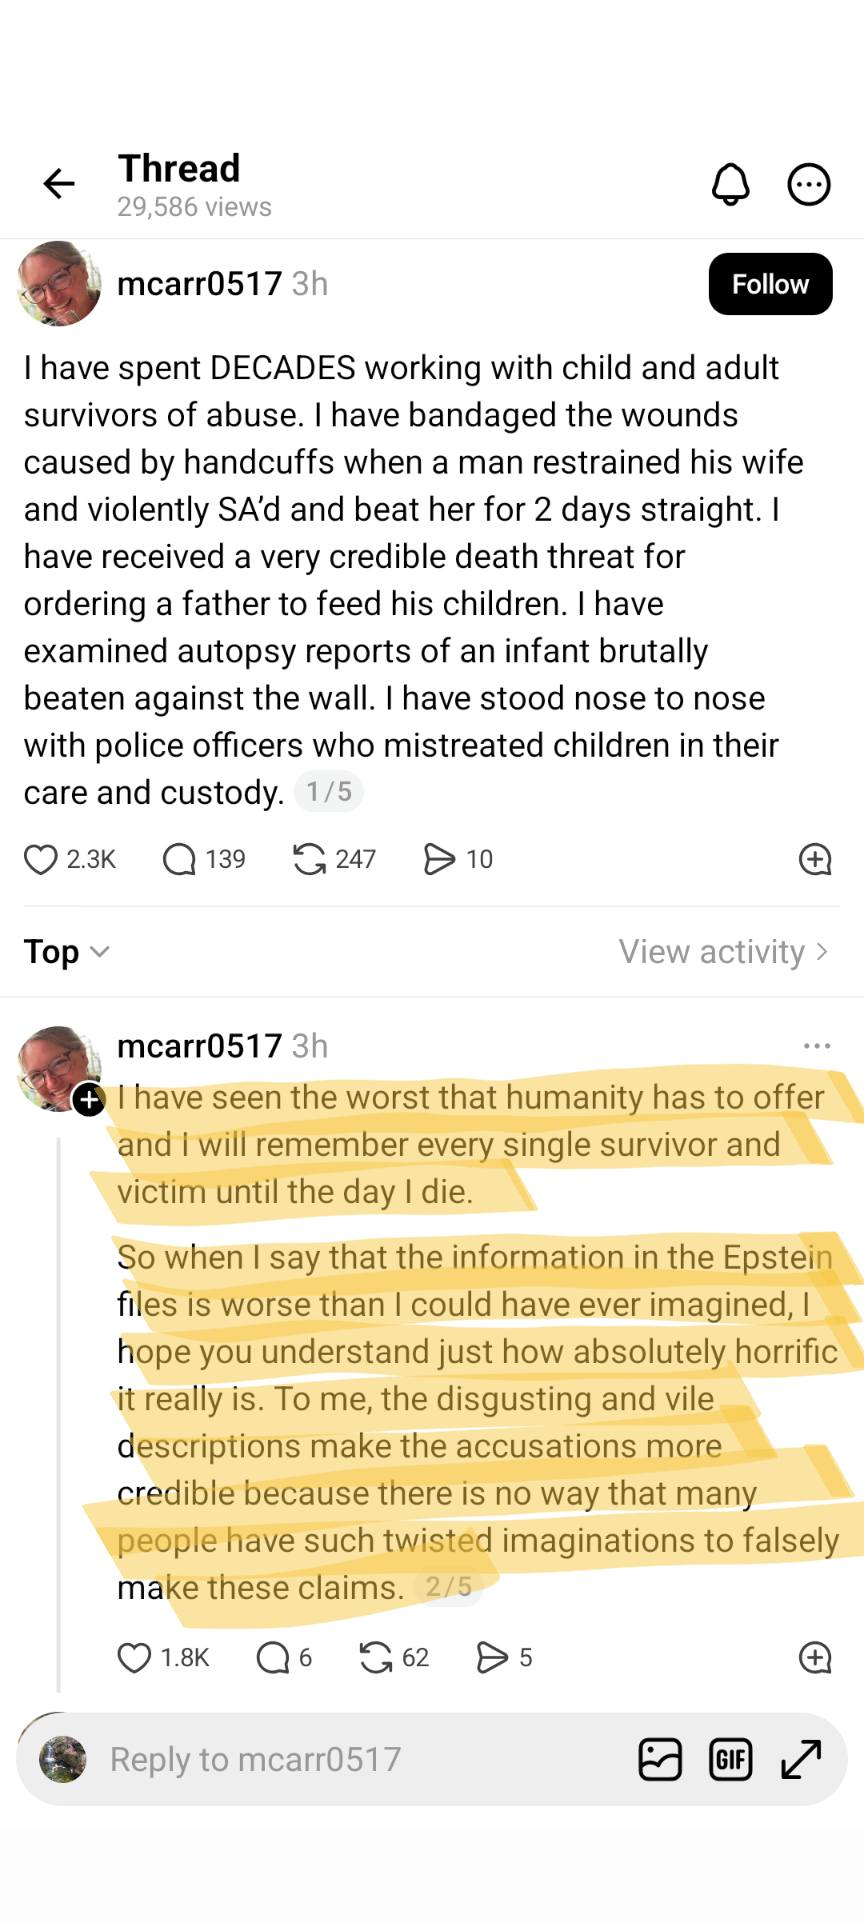Screen dimensions: 864x1923
Task: Like the second post with 1.8K likes
Action: 134,1657
